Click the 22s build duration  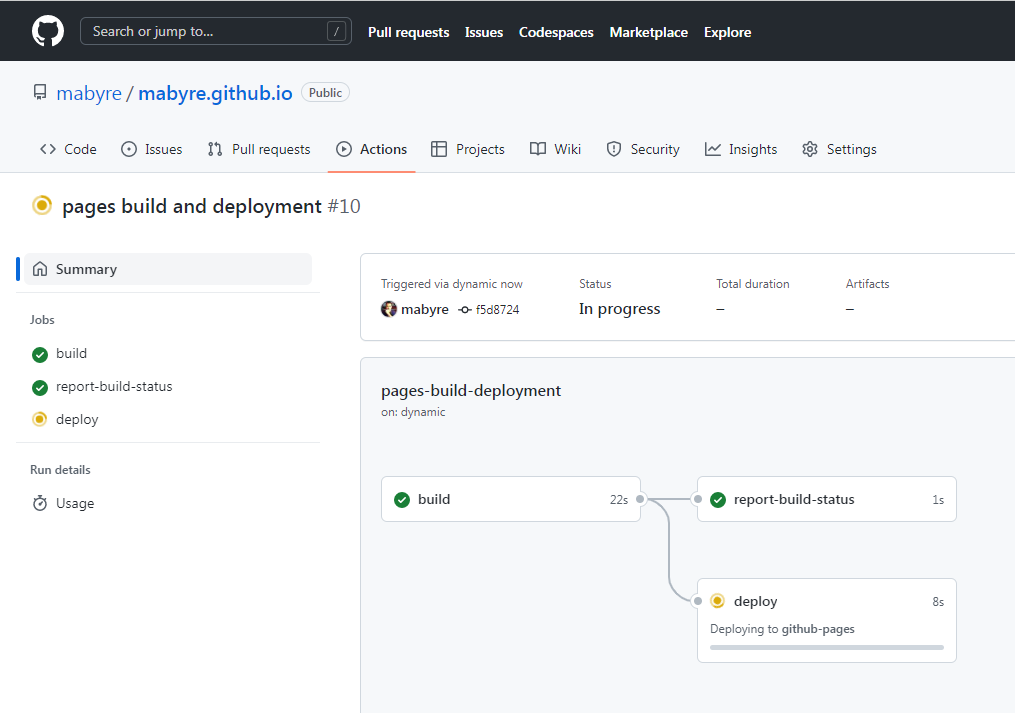[618, 500]
